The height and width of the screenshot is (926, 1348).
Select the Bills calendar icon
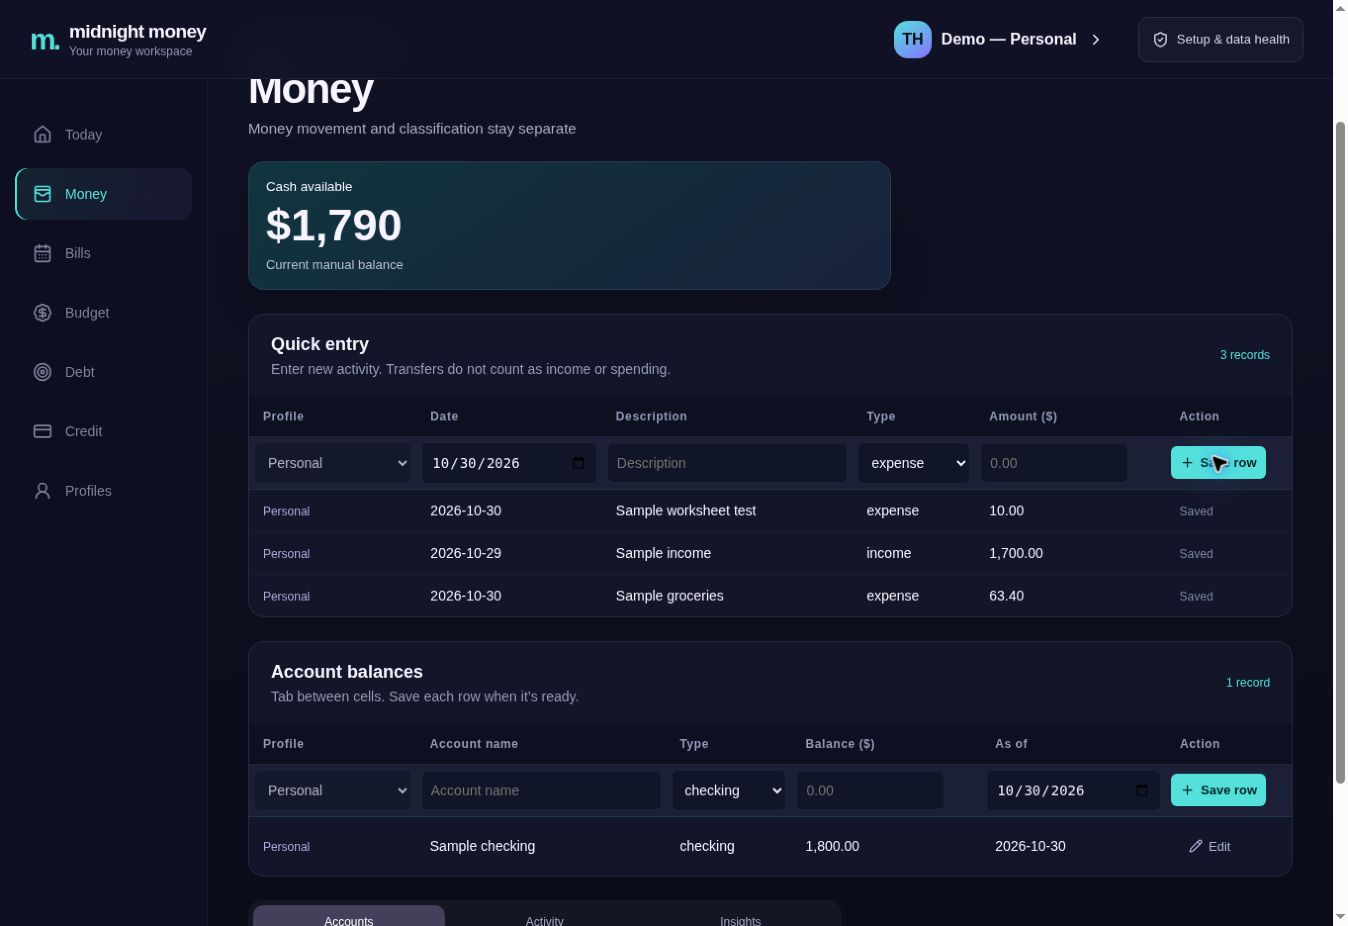coord(42,253)
